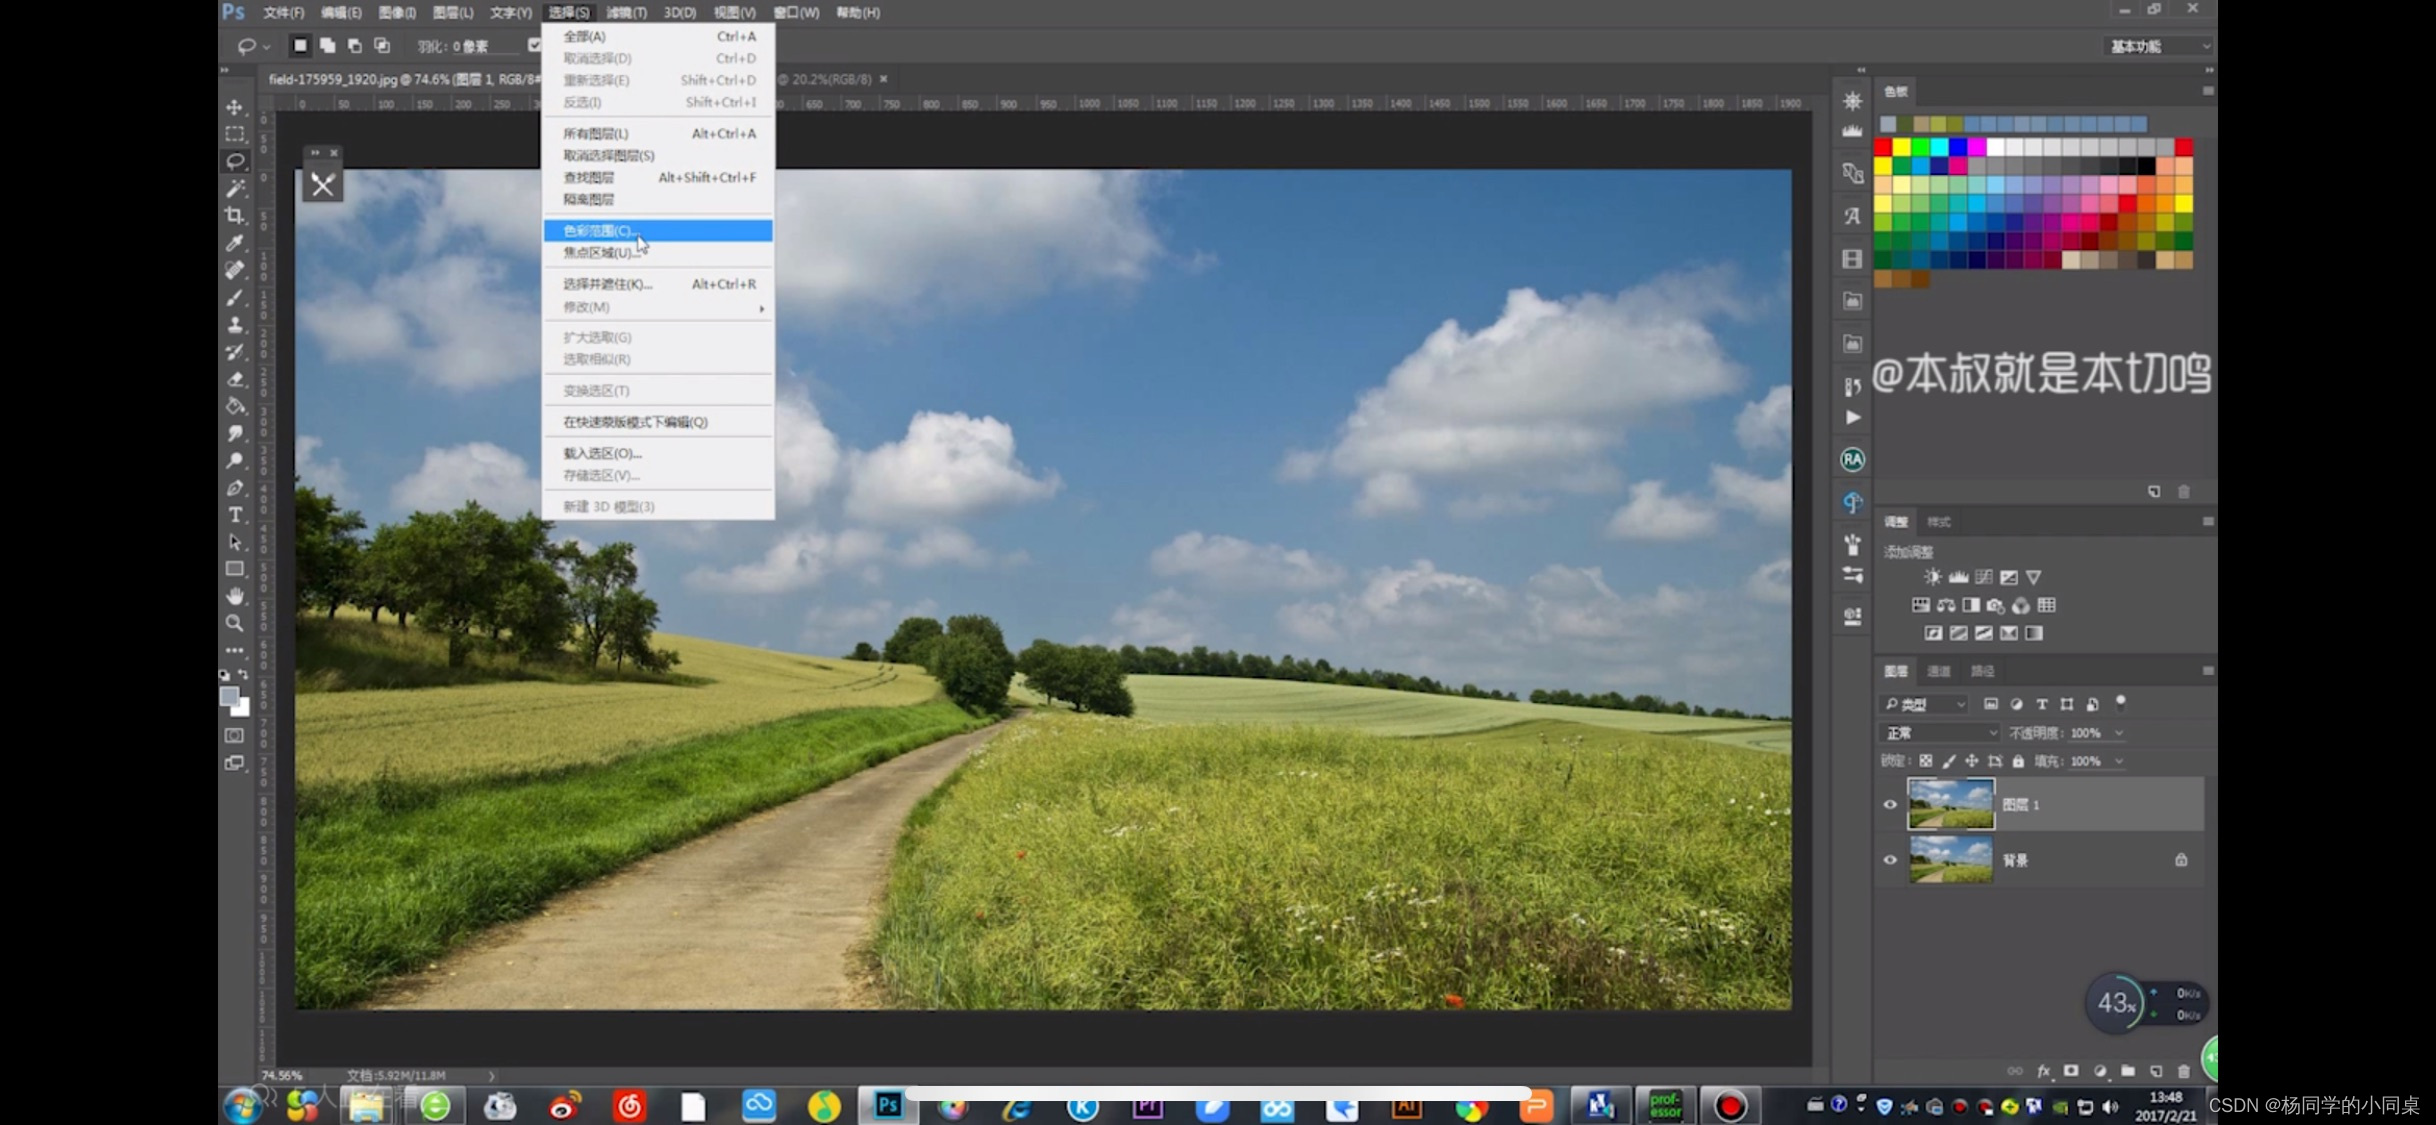Pick the red swatch in Swatches panel
Viewport: 2436px width, 1125px height.
(x=1883, y=147)
